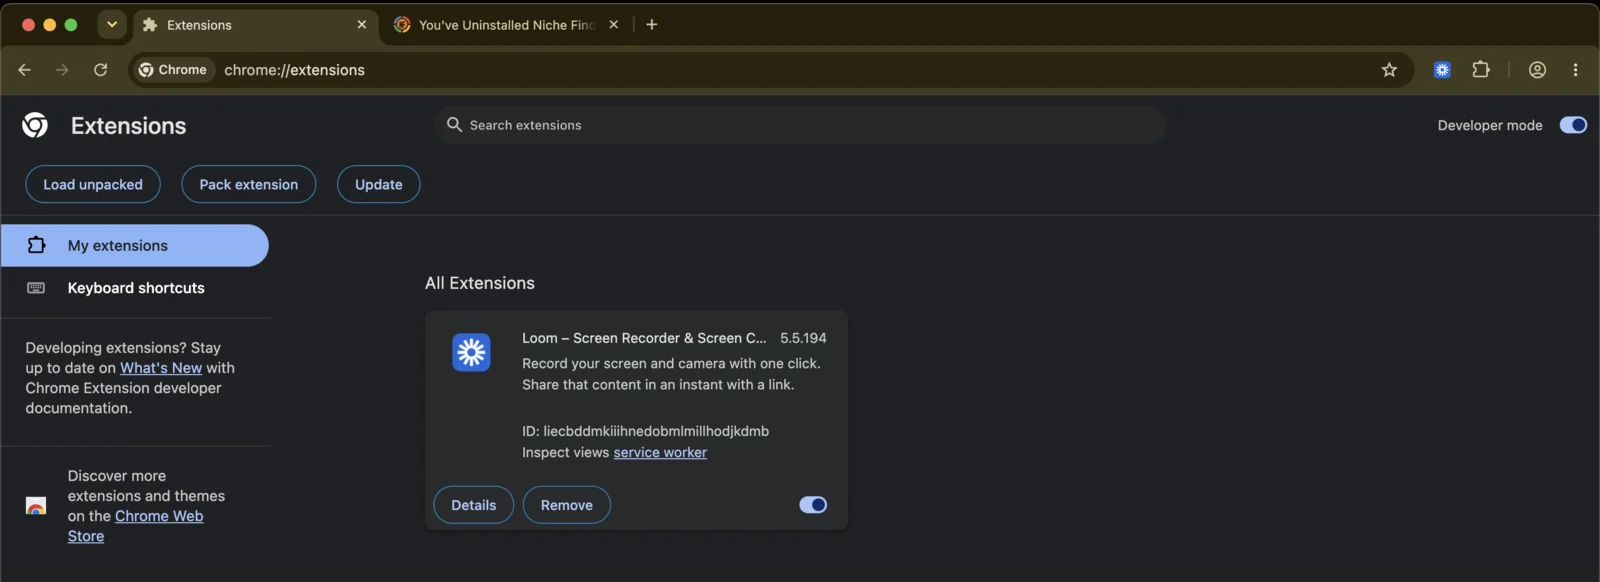Click the Load unpacked button

pos(93,184)
